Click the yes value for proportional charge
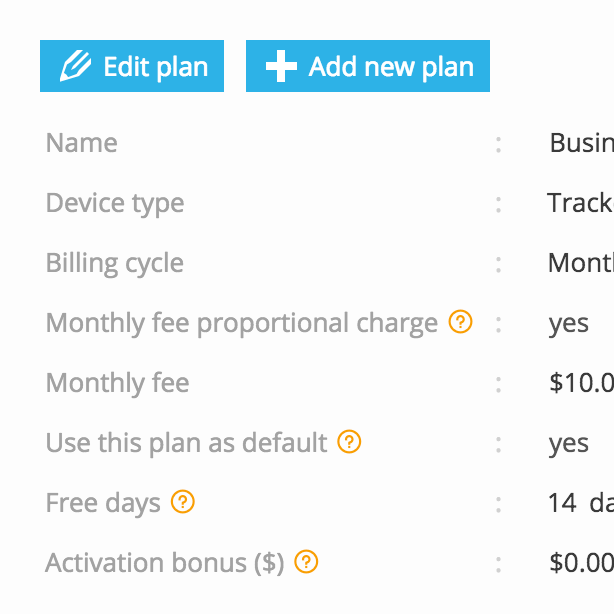 tap(569, 323)
